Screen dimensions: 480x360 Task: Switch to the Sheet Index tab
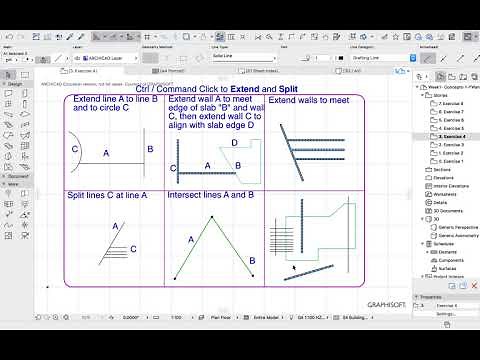[x=259, y=71]
